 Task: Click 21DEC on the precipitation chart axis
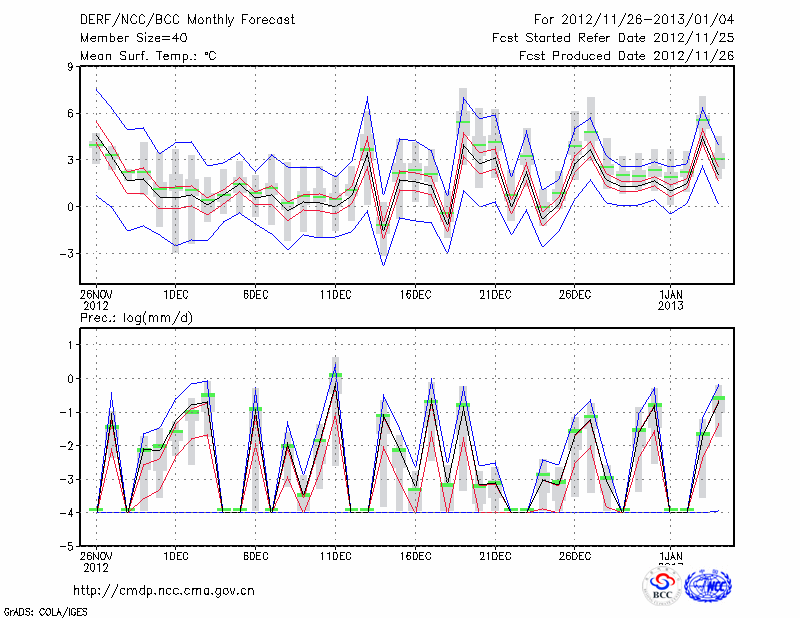click(x=495, y=555)
